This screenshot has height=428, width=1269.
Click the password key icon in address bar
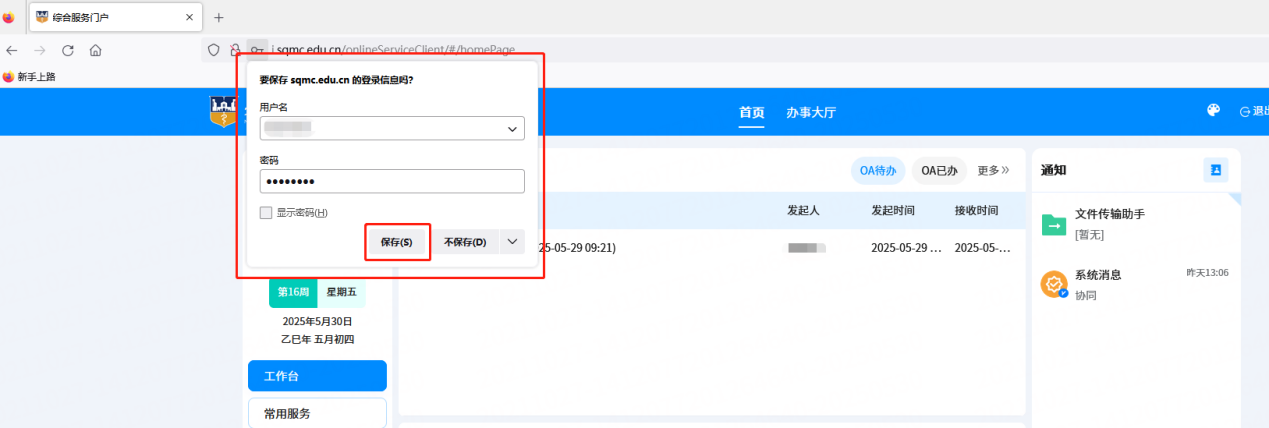(x=257, y=50)
